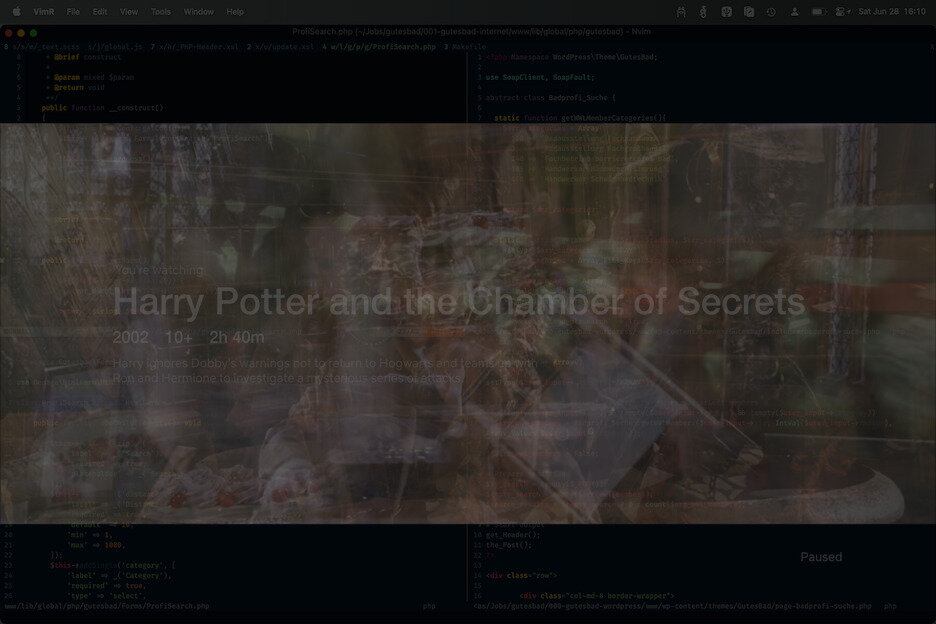Screen dimensions: 936x624
Task: Click the 'the_Post();' code line
Action: 509,545
